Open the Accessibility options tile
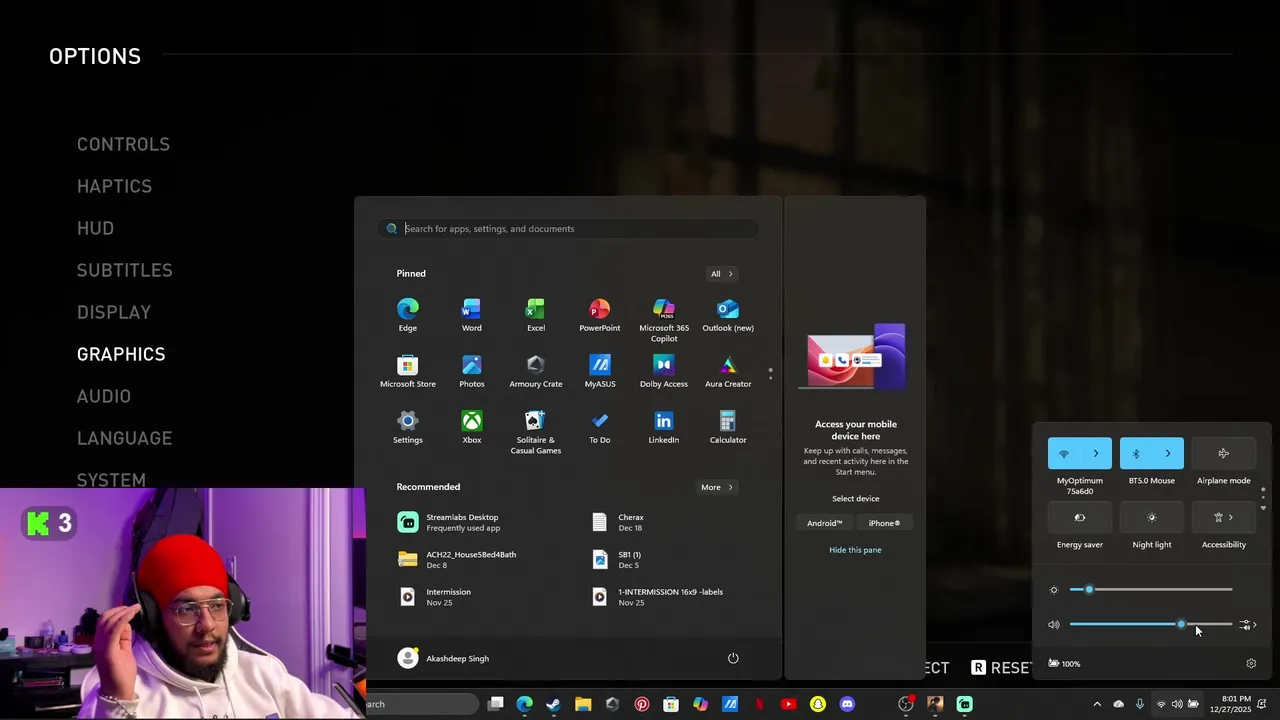1280x720 pixels. point(1223,518)
